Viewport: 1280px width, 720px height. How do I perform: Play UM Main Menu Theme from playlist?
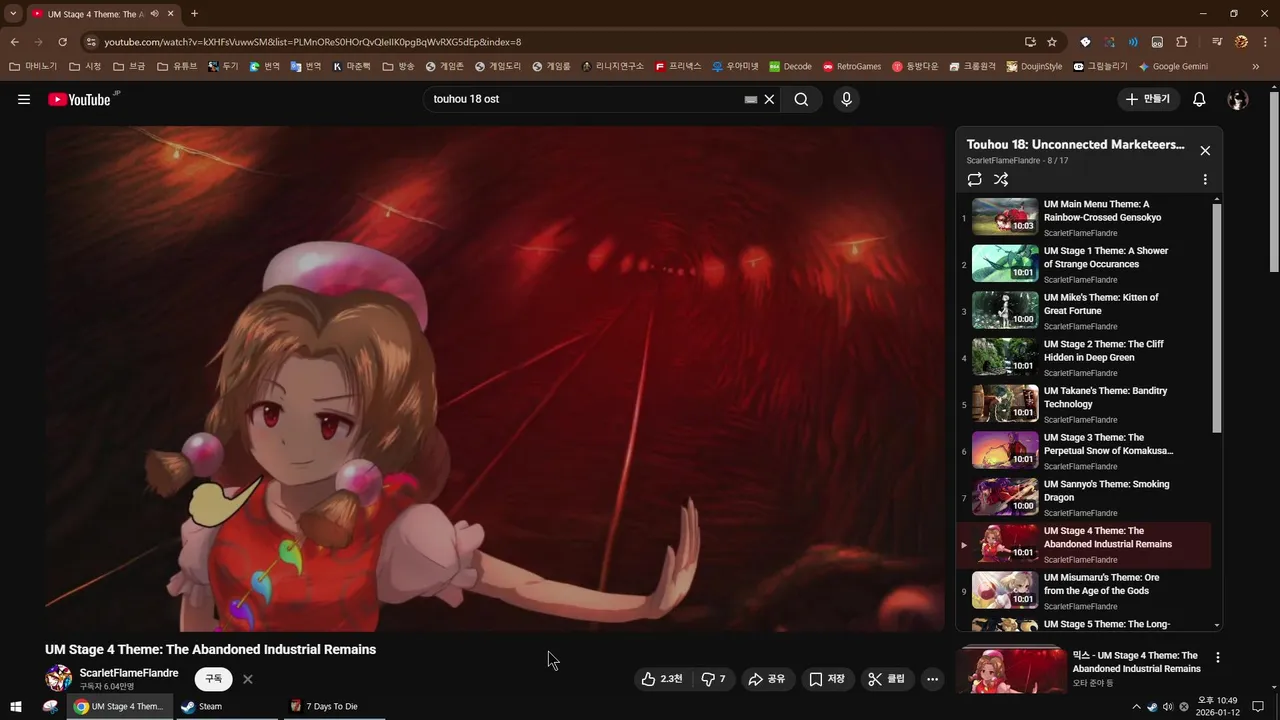(1084, 218)
